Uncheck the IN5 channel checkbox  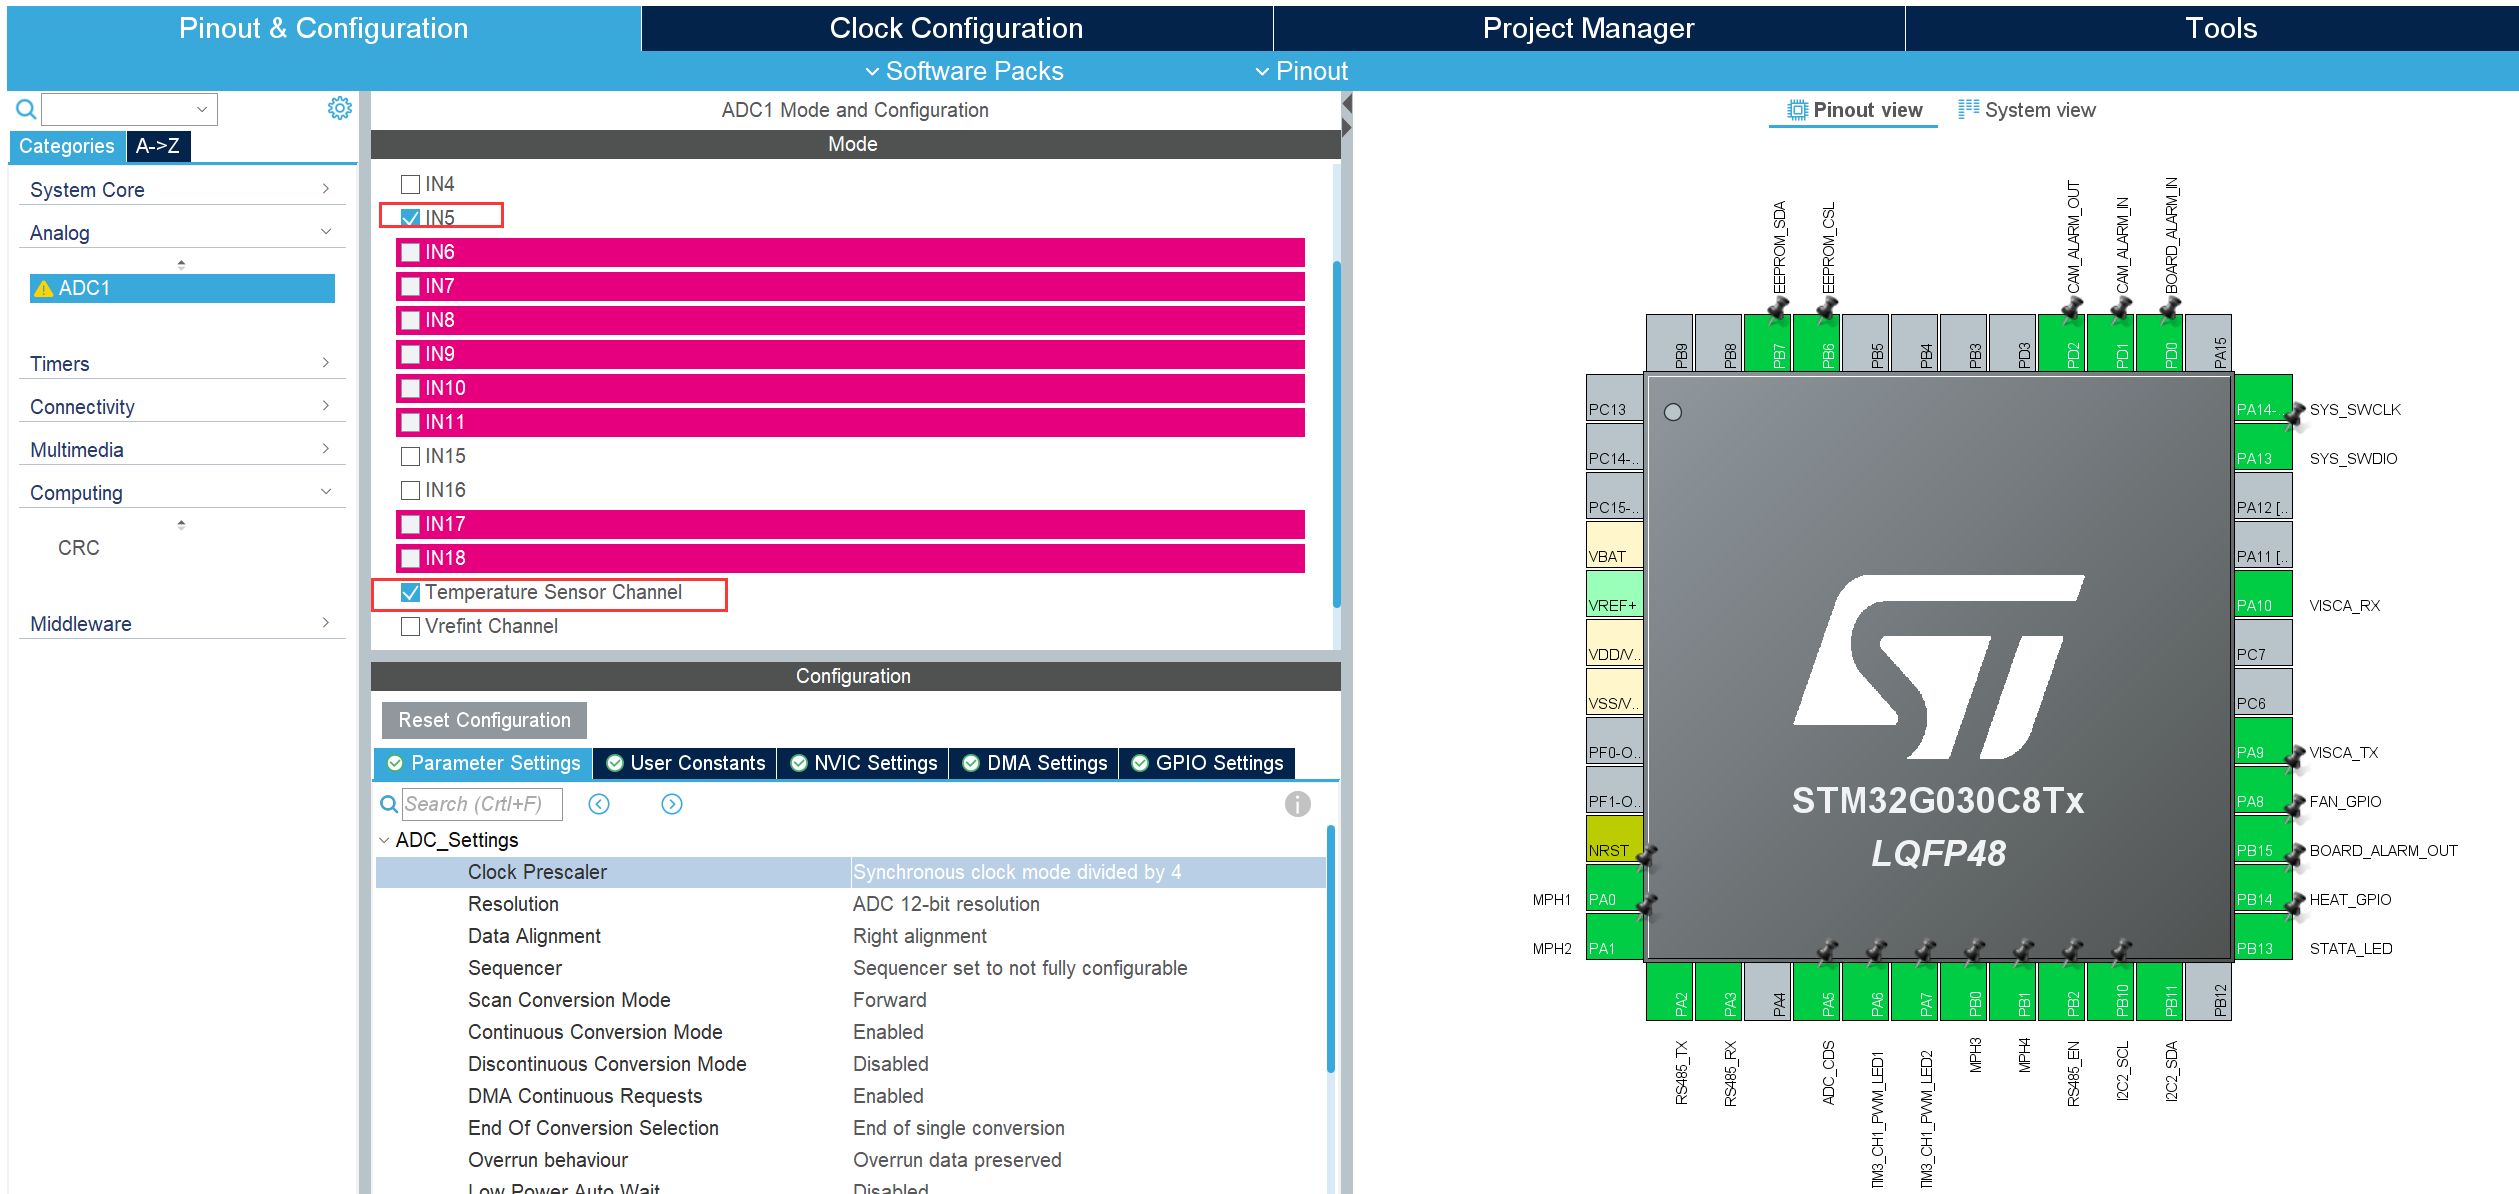(410, 217)
